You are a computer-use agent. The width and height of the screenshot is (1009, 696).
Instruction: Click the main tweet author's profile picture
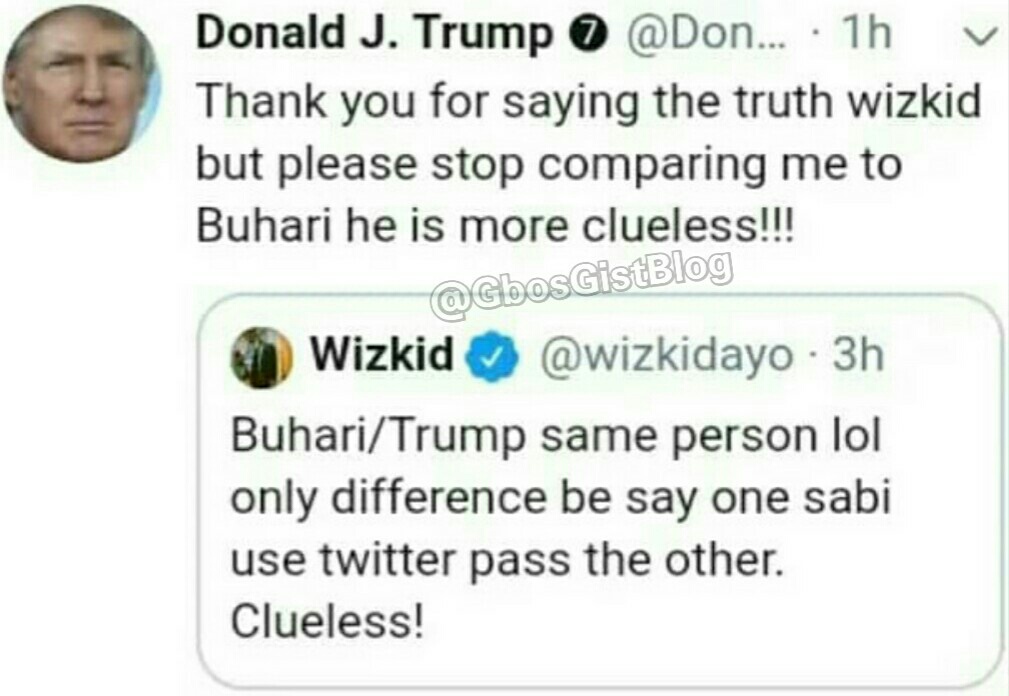(x=80, y=83)
